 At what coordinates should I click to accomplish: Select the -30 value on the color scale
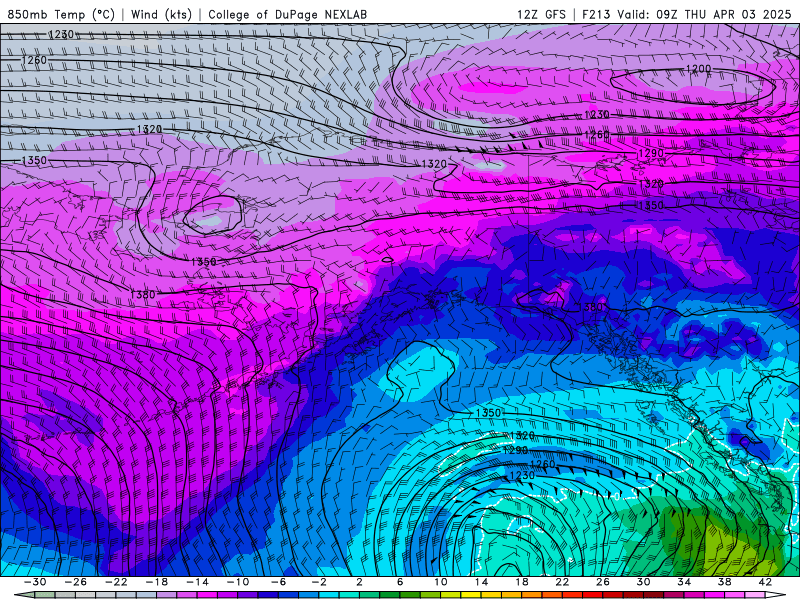(x=35, y=582)
